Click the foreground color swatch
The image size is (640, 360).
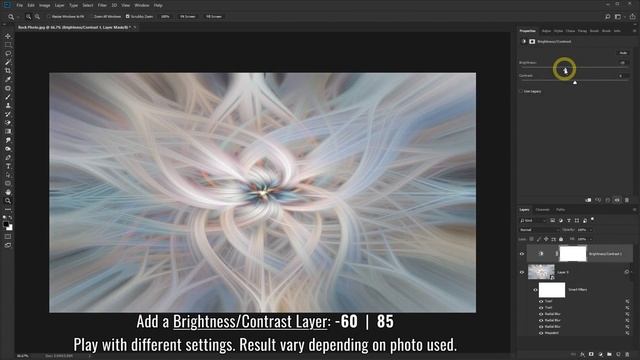(6, 224)
